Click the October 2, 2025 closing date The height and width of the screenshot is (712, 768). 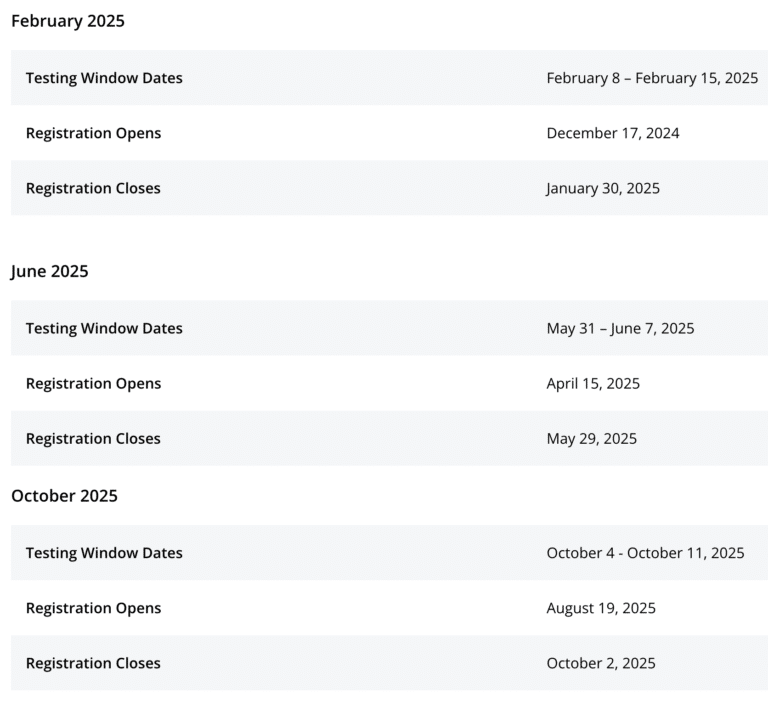[x=601, y=663]
